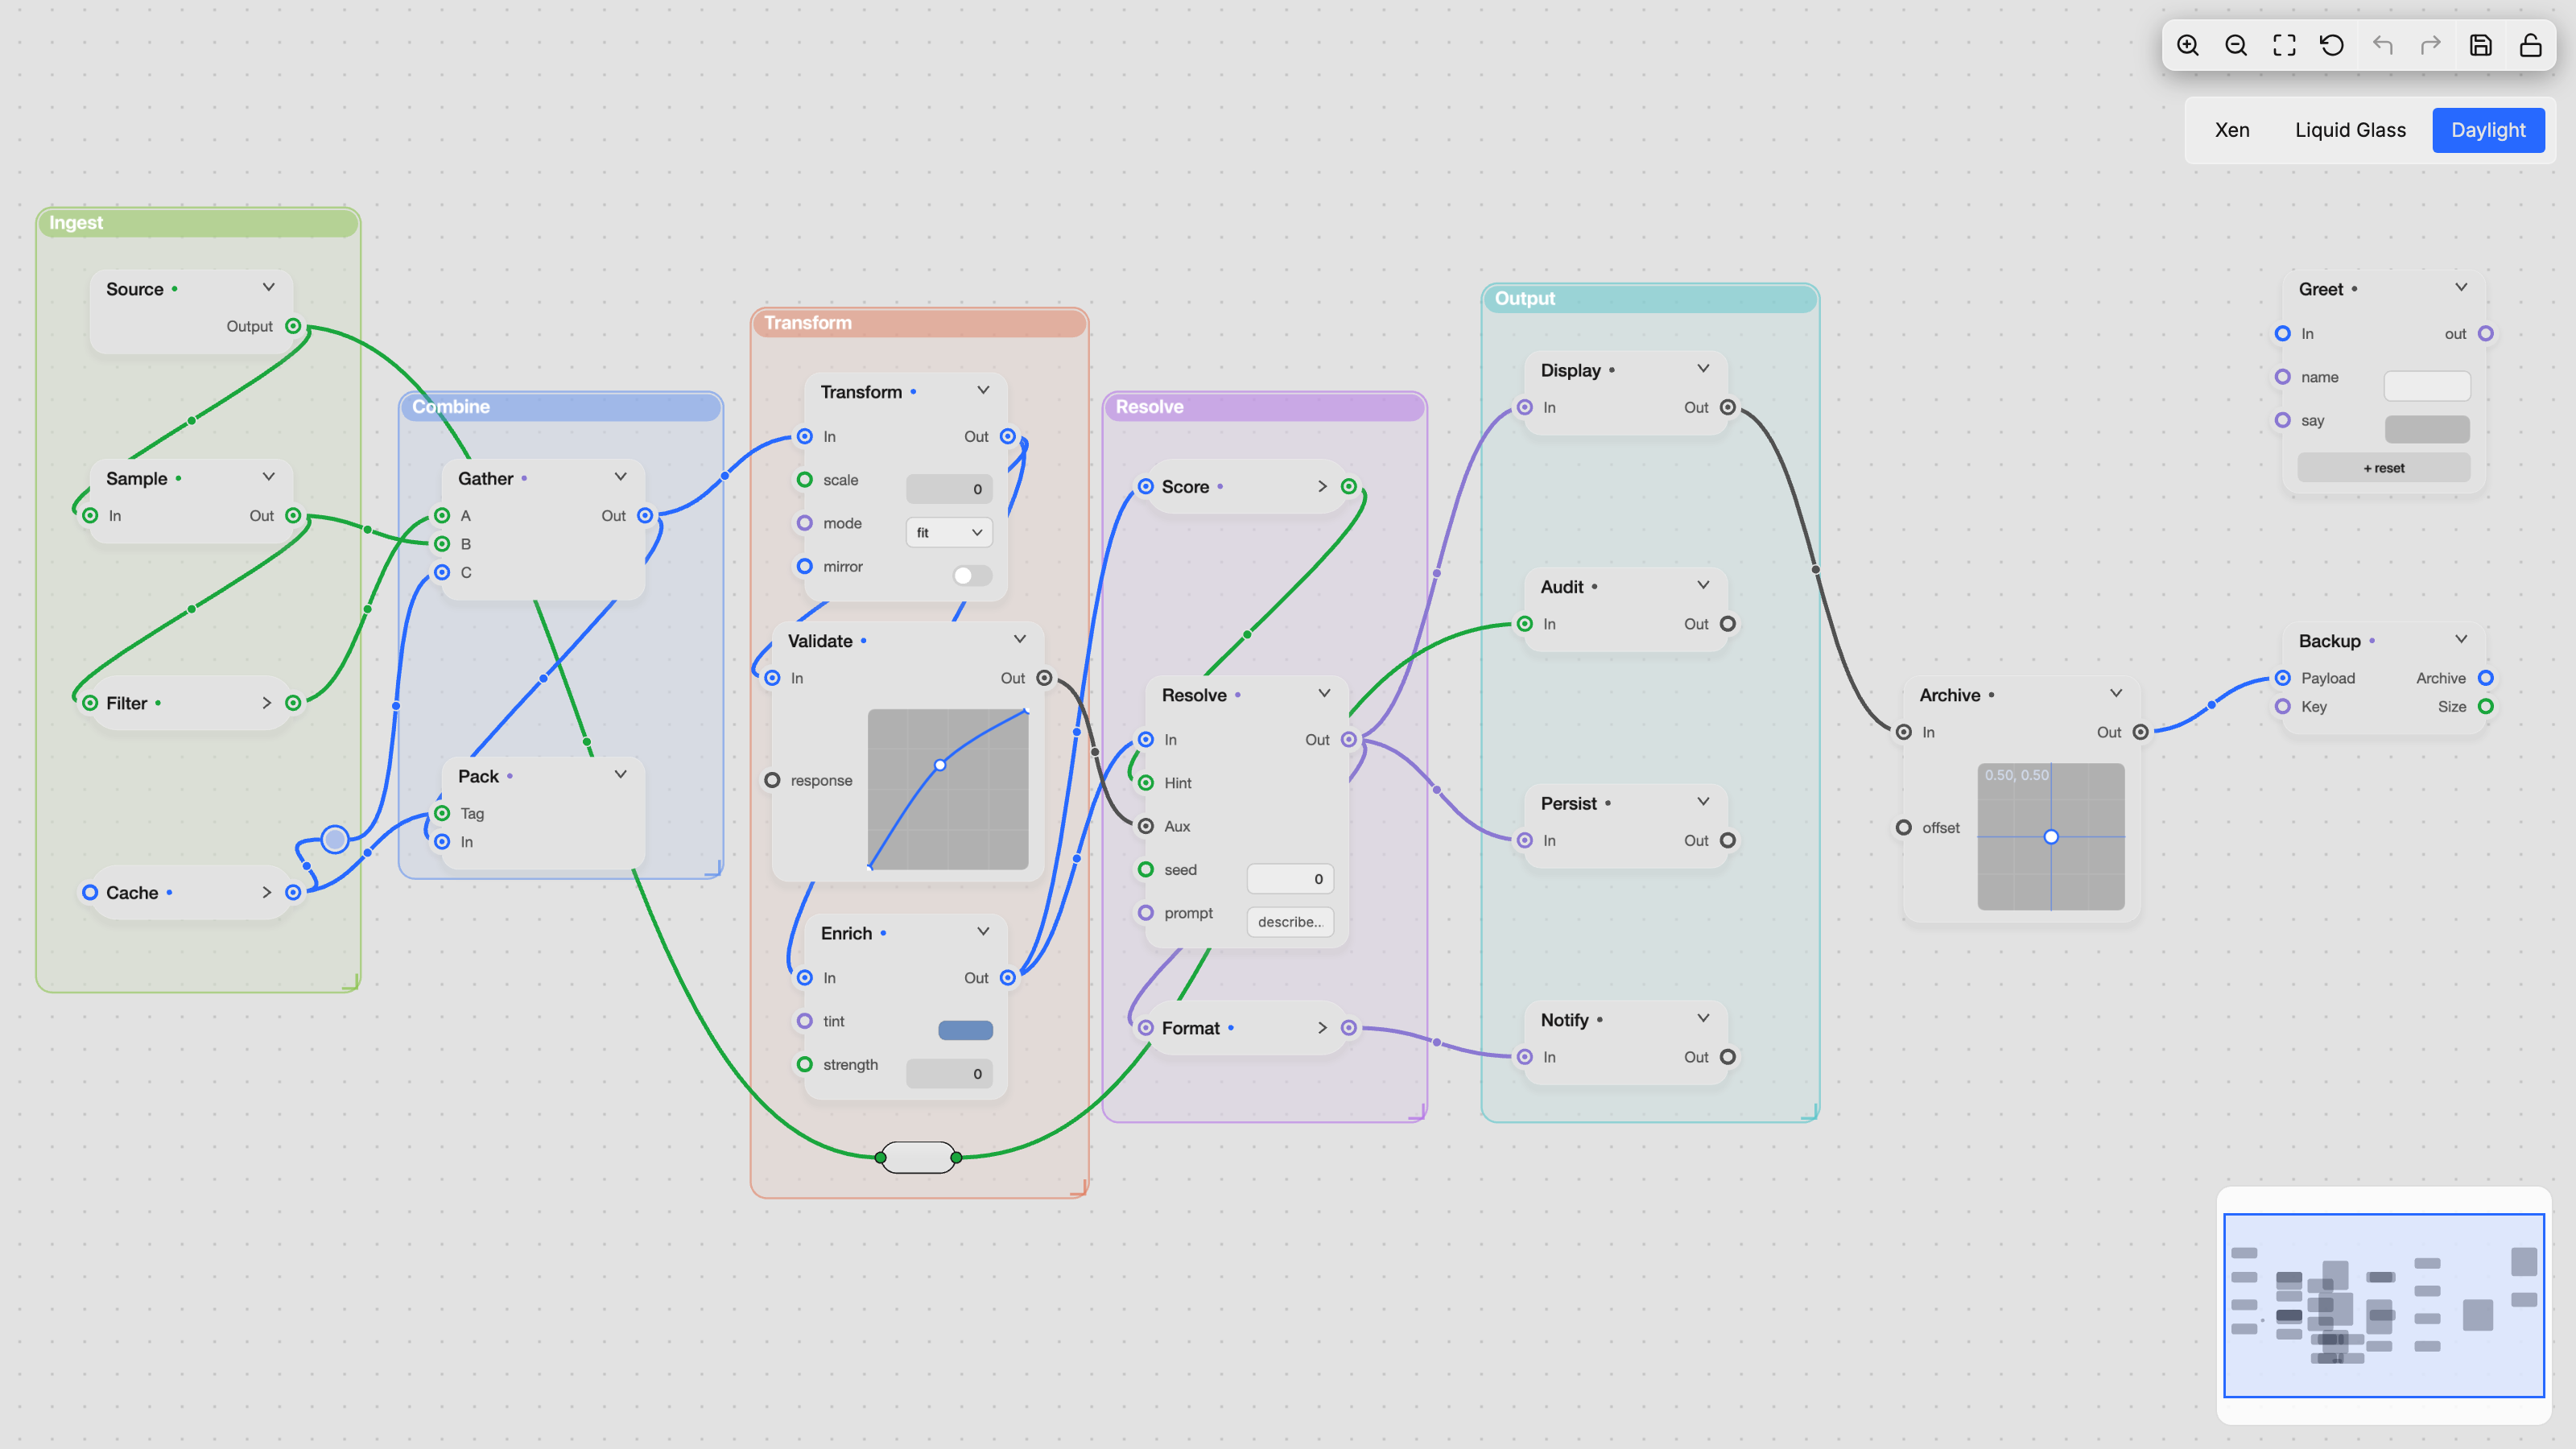The width and height of the screenshot is (2576, 1449).
Task: Select the Output group header
Action: point(1650,299)
